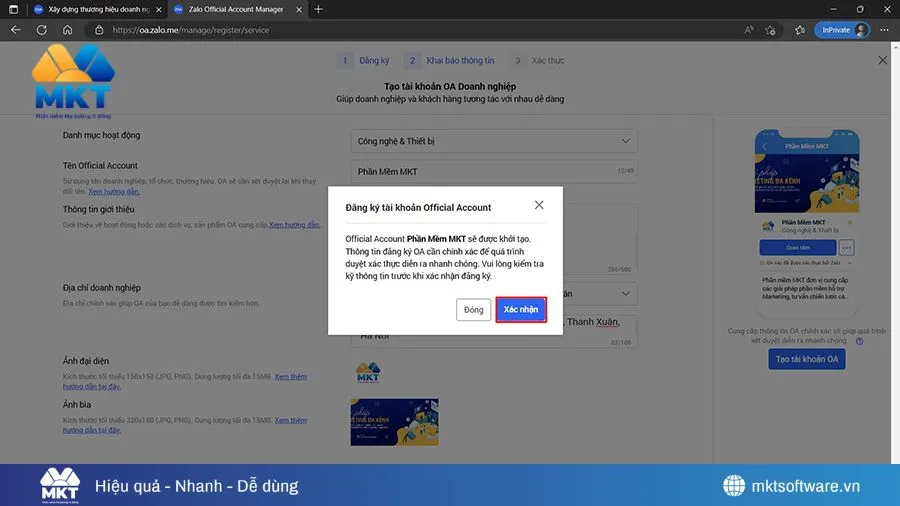Click the oa.zalo.me address bar URL
The height and width of the screenshot is (506, 900).
click(x=191, y=30)
